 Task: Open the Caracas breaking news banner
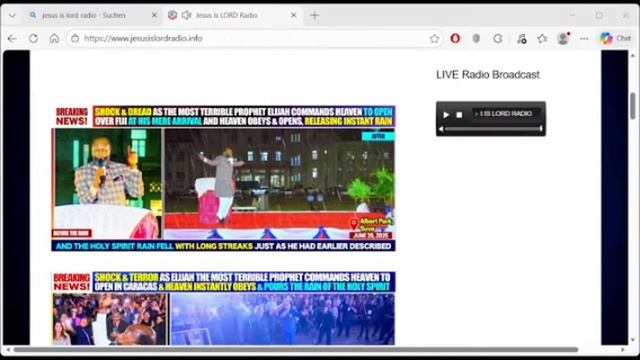(x=223, y=308)
